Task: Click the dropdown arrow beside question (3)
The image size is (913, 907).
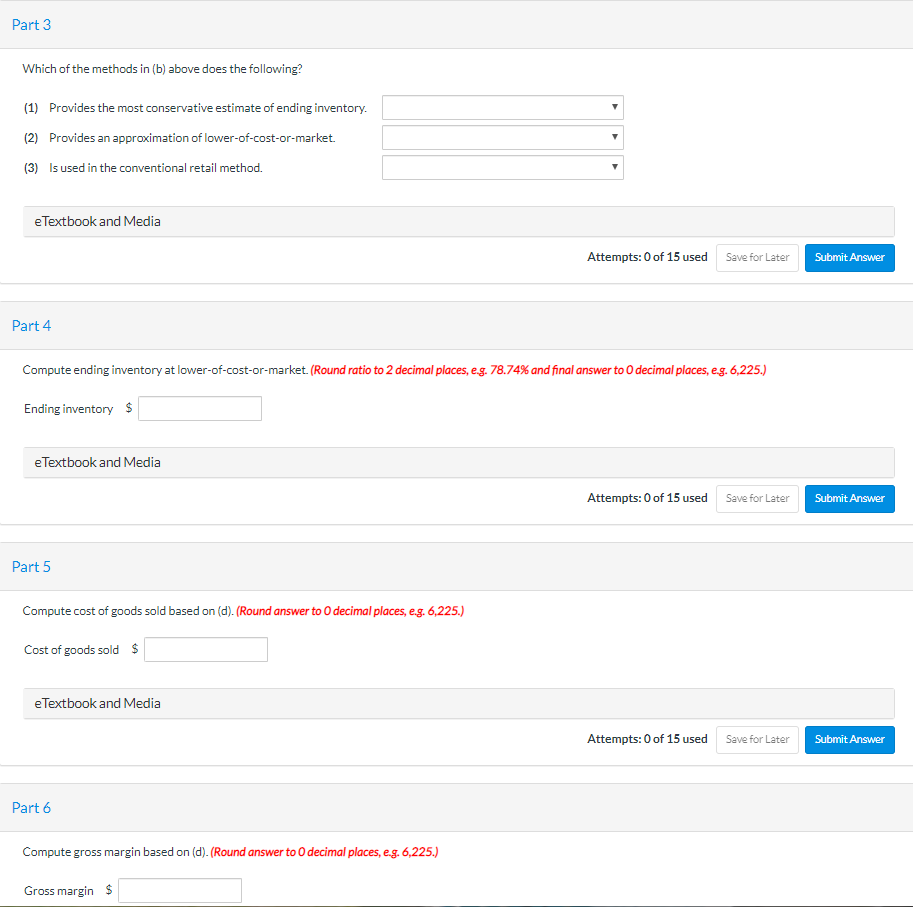Action: (x=614, y=167)
